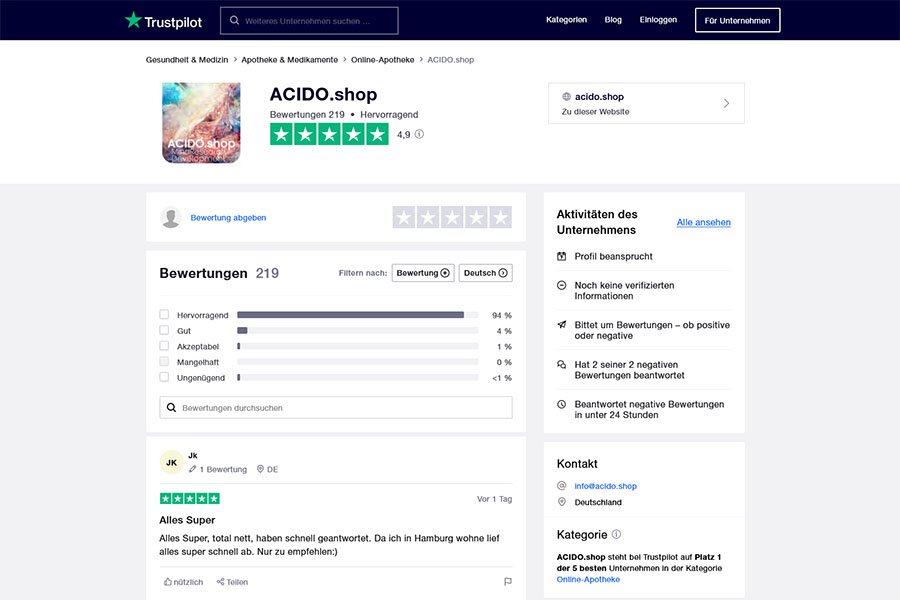Click the Gut 4% rating bar
This screenshot has width=900, height=600.
coord(358,330)
